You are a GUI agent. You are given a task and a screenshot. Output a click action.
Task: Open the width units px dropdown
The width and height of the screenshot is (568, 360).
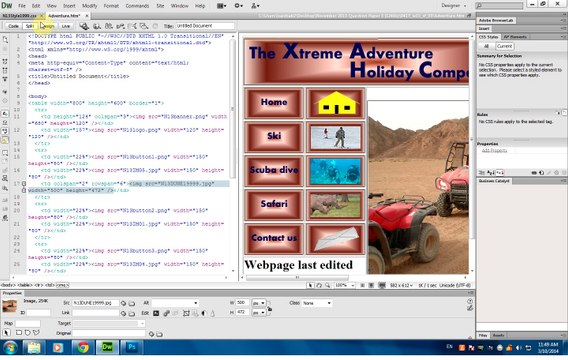click(259, 303)
